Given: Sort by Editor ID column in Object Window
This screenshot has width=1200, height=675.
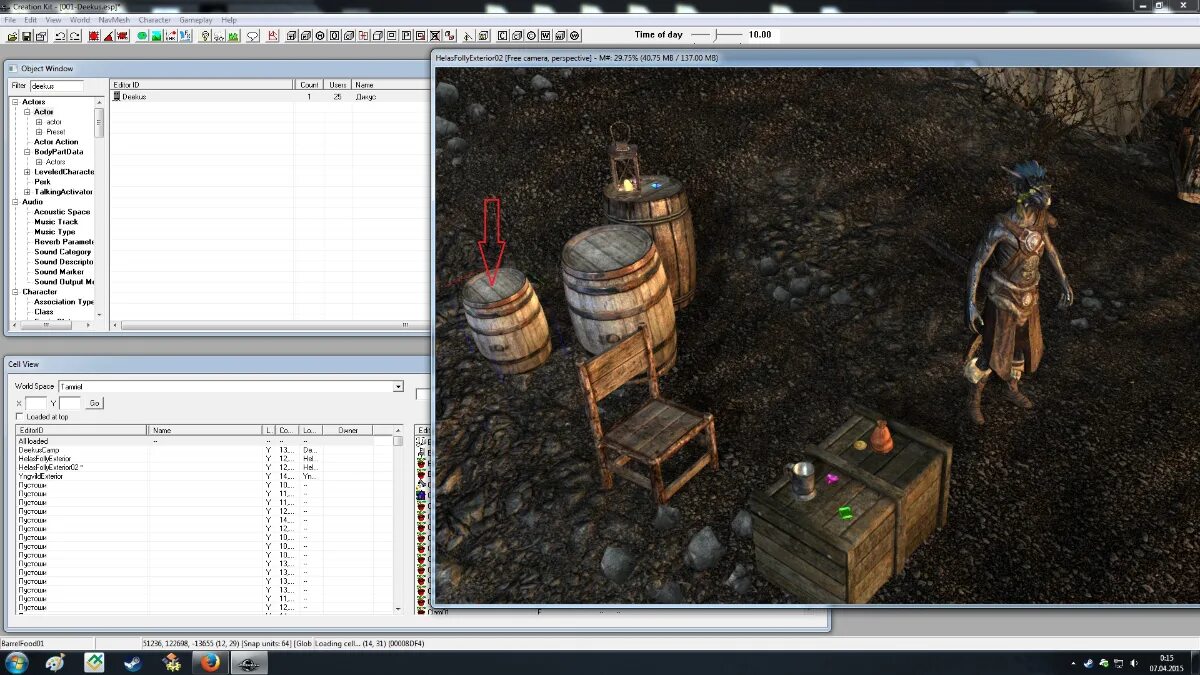Looking at the screenshot, I should coord(202,85).
